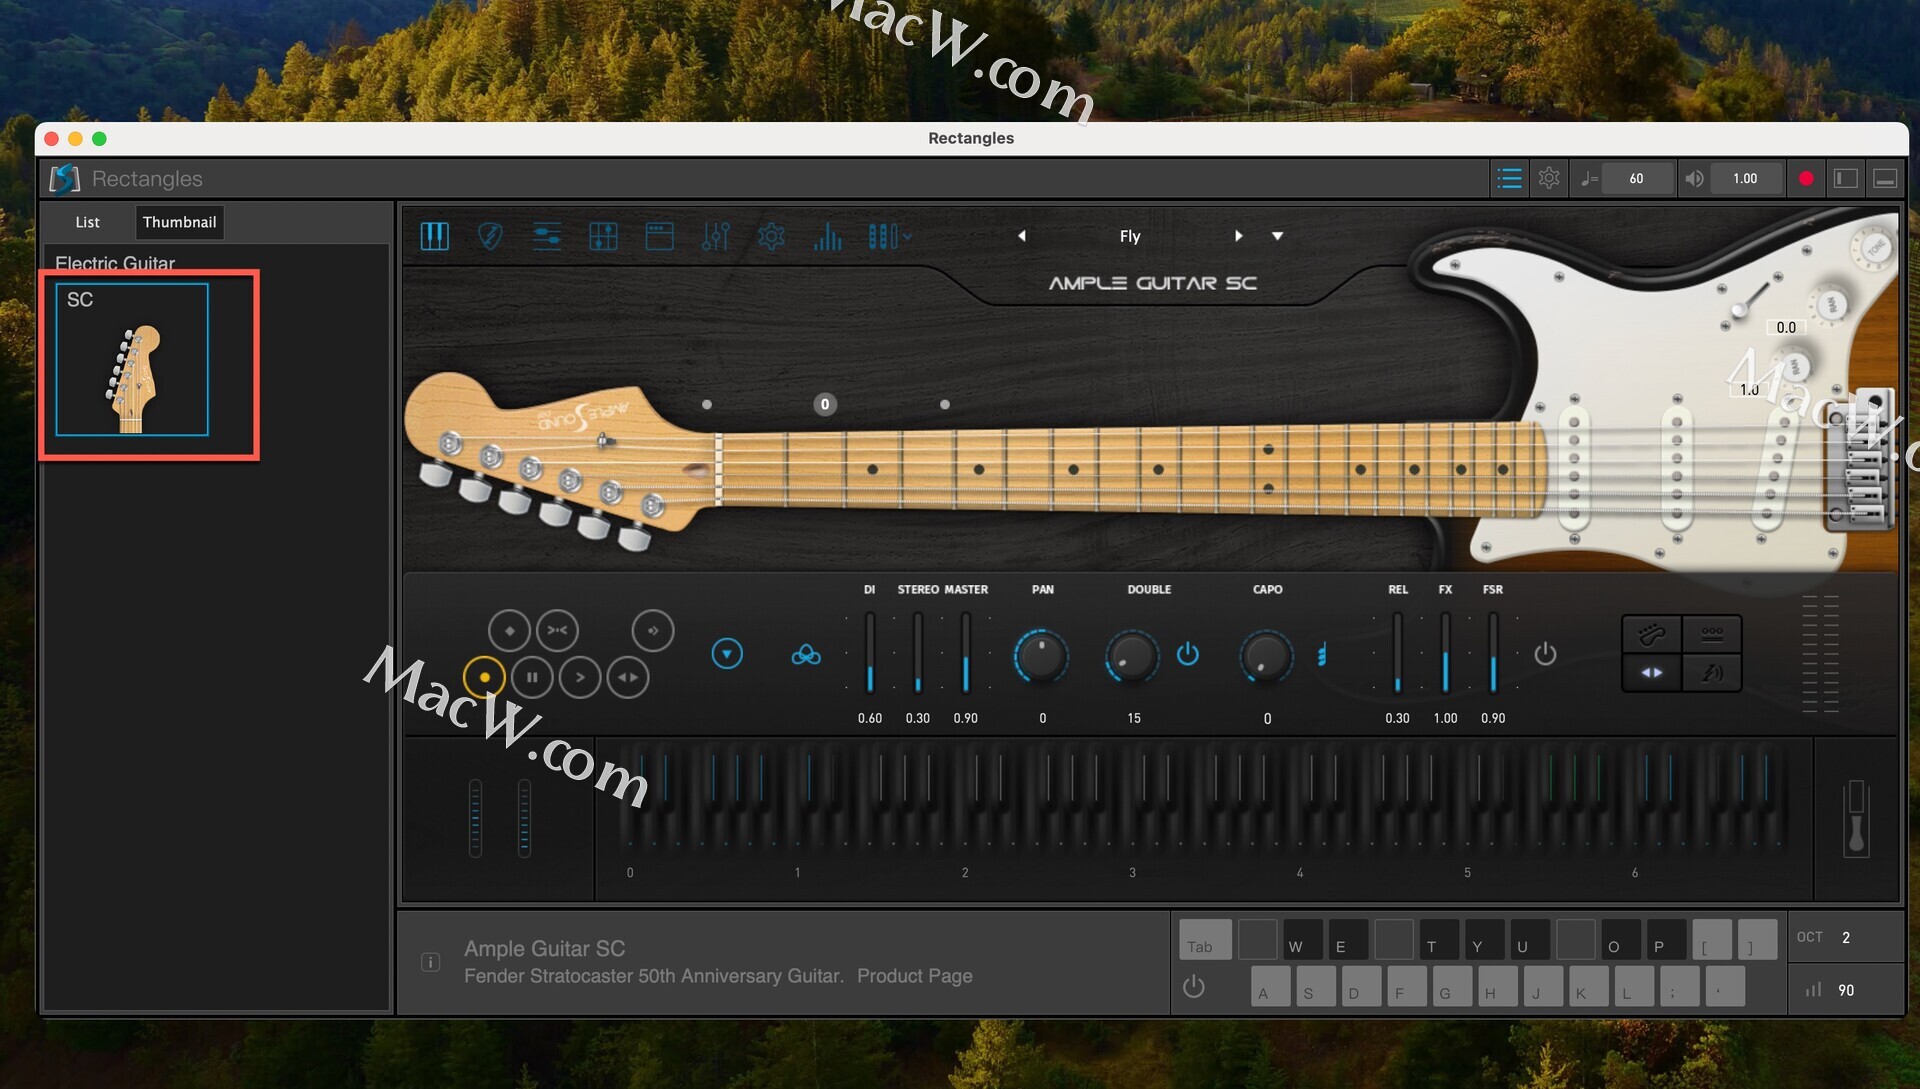Click the left-right arrows circle button
Image resolution: width=1920 pixels, height=1089 pixels.
click(x=628, y=678)
